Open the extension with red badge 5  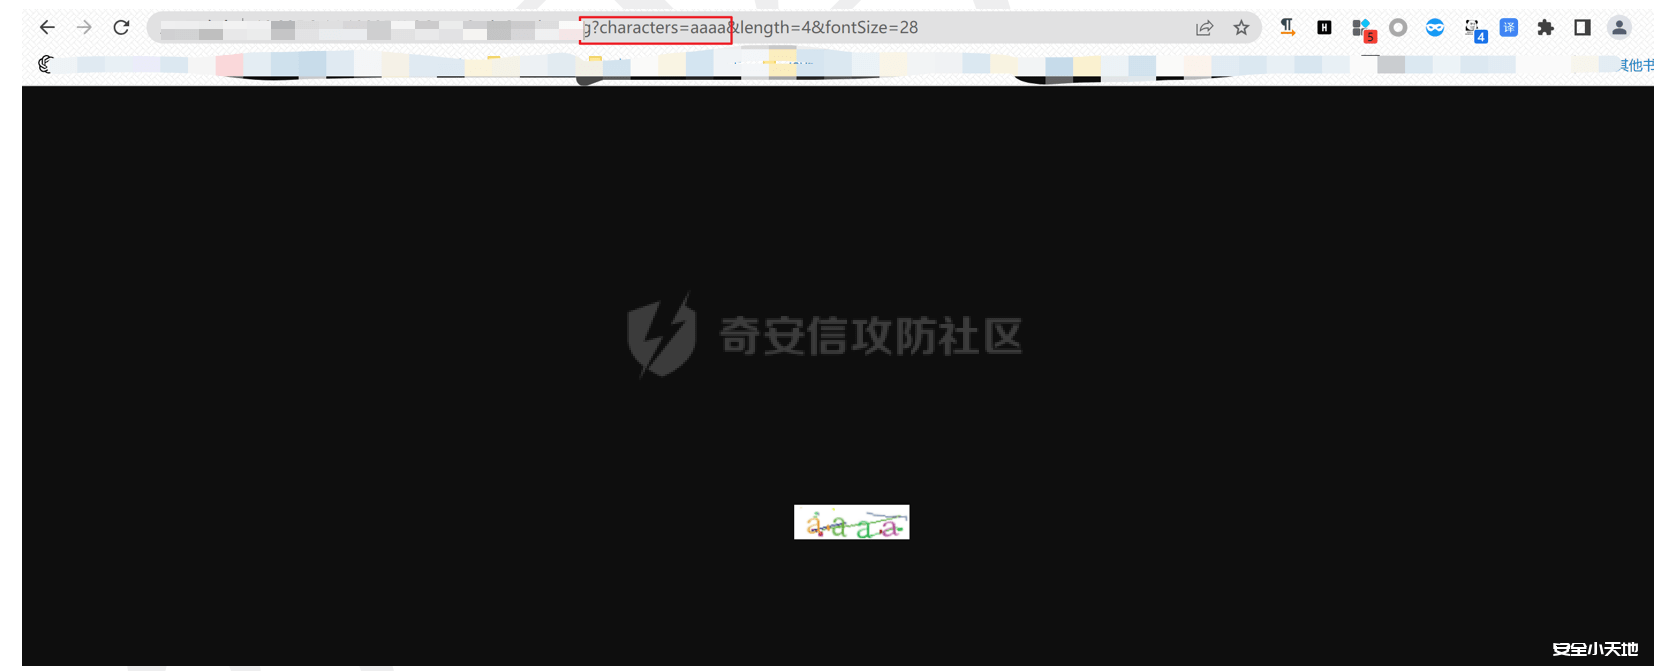pos(1362,29)
